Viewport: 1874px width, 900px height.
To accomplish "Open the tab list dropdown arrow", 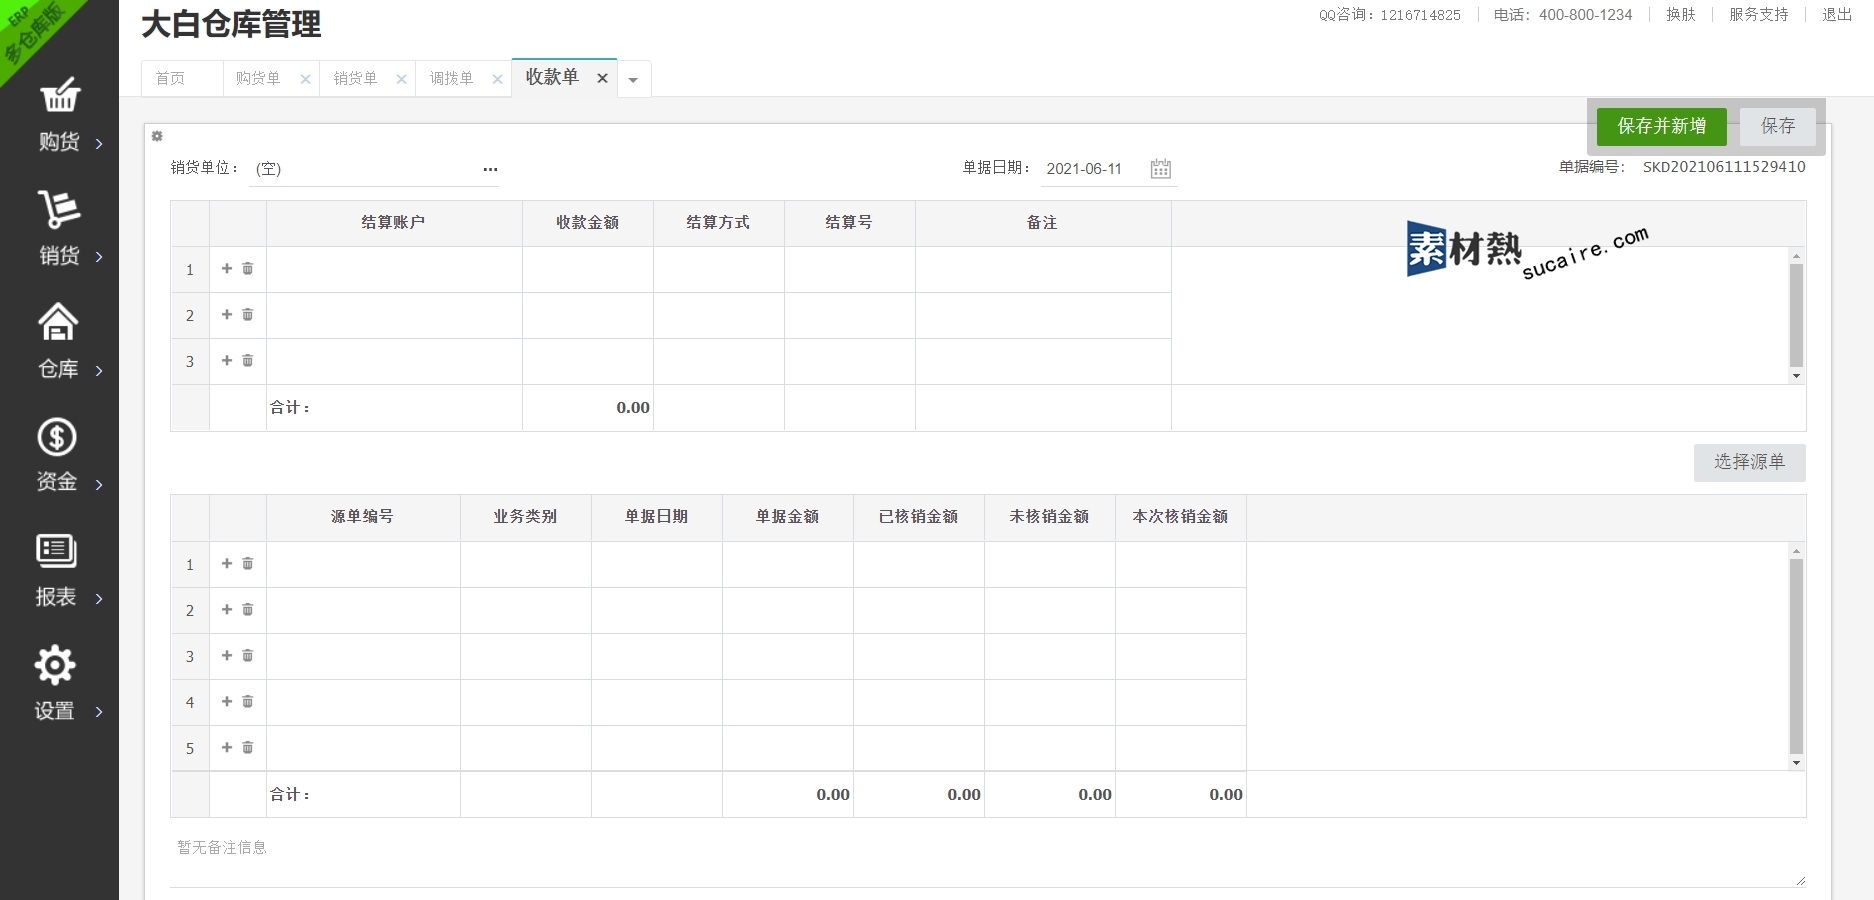I will [x=633, y=80].
